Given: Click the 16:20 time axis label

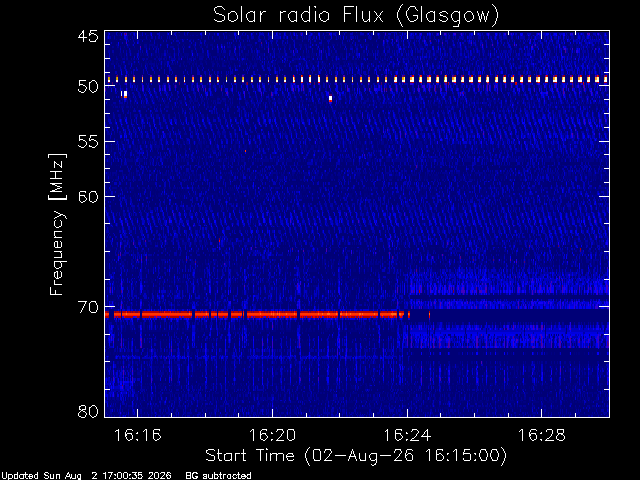Looking at the screenshot, I should coord(272,436).
